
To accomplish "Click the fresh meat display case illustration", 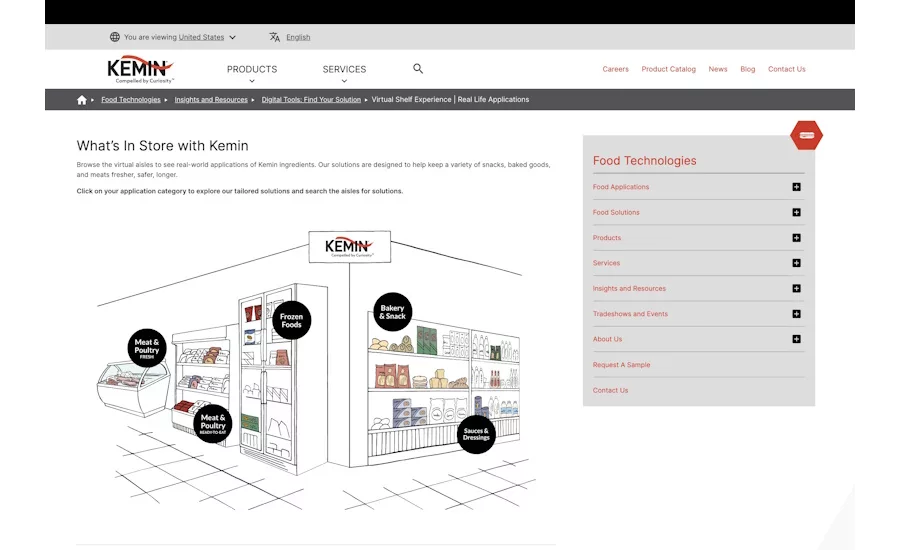I will [x=133, y=388].
